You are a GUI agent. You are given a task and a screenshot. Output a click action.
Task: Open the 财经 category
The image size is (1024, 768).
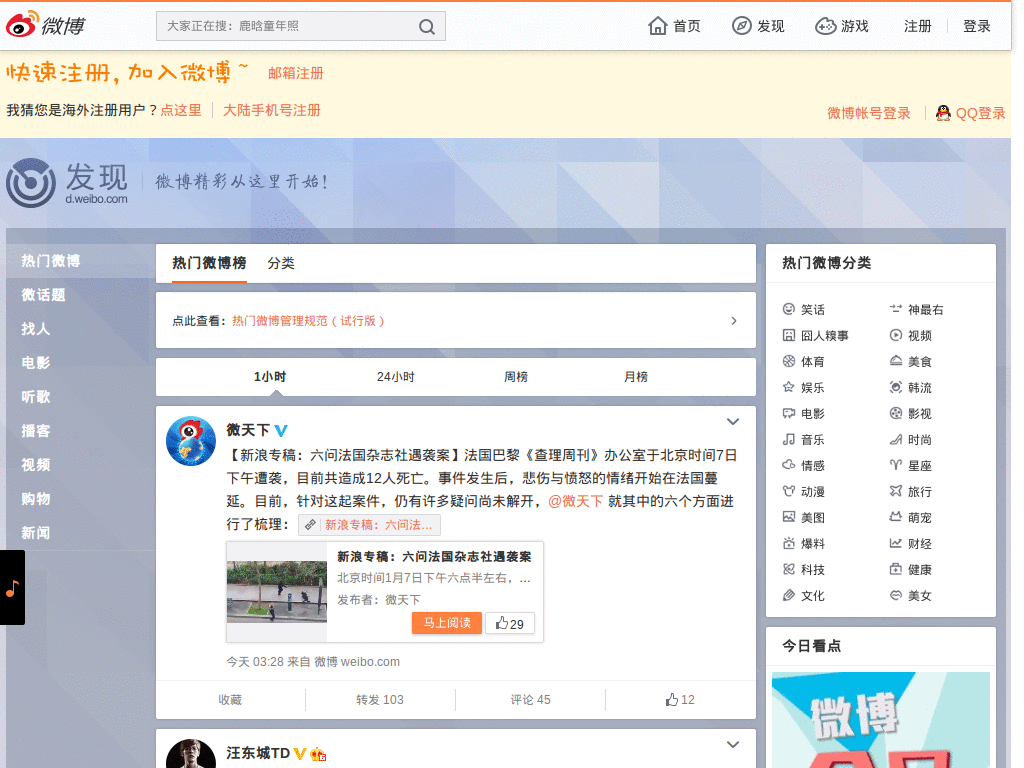[911, 544]
